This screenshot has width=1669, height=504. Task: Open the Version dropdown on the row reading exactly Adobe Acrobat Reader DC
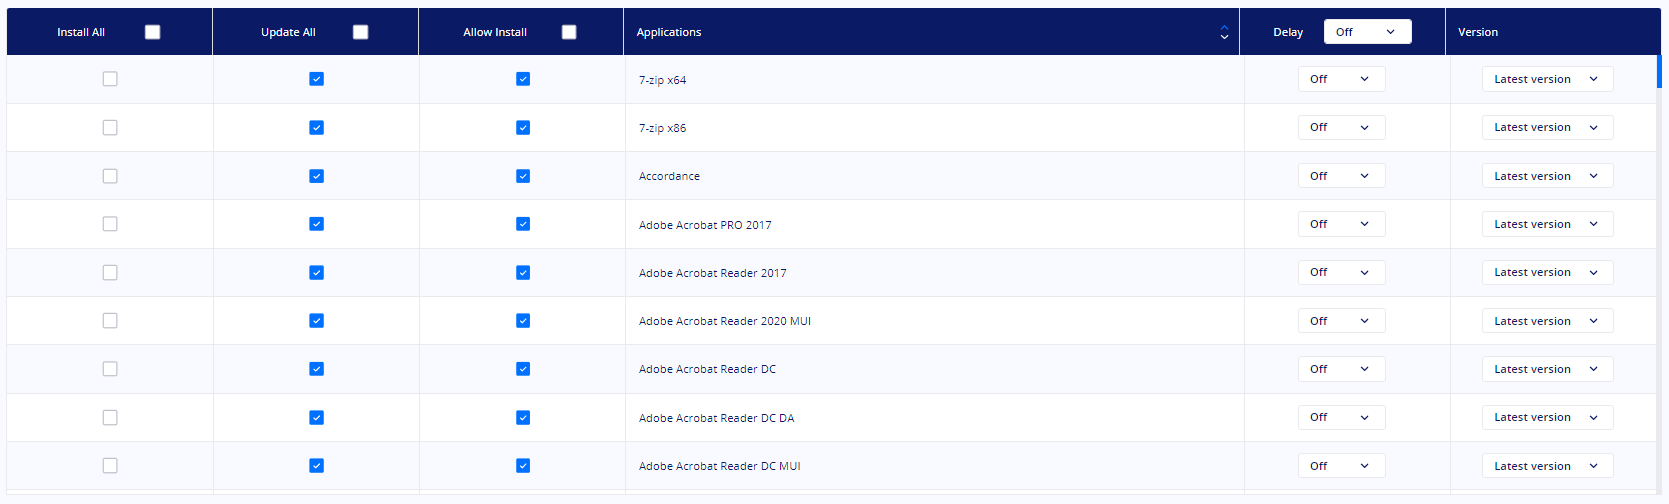coord(1547,369)
